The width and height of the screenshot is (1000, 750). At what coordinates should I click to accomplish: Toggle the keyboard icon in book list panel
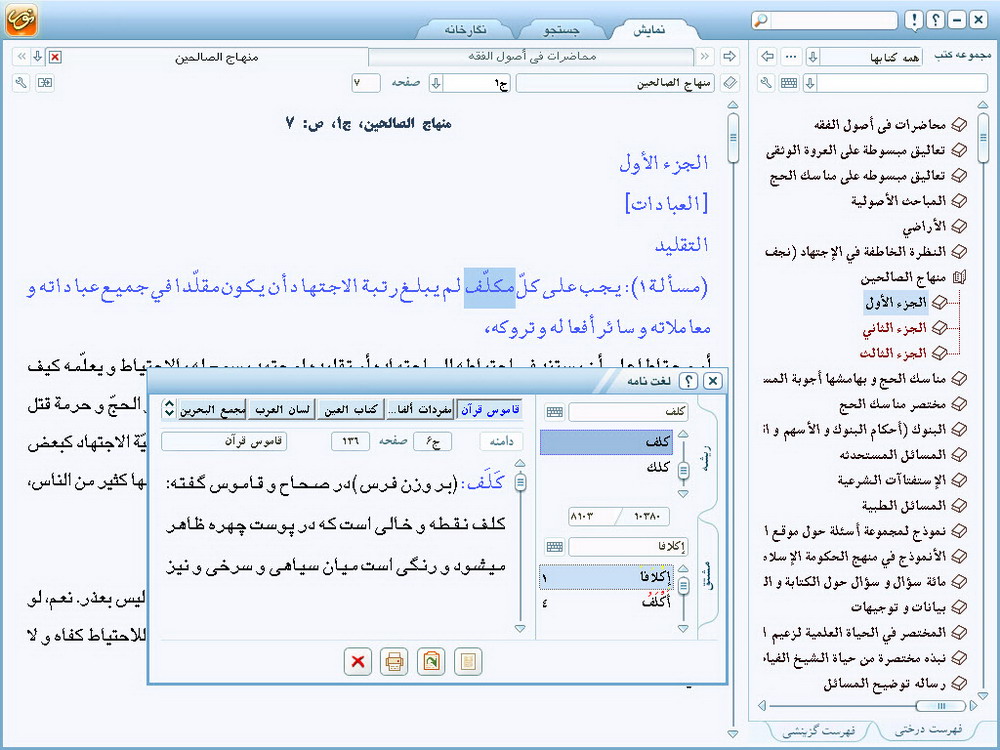(789, 83)
